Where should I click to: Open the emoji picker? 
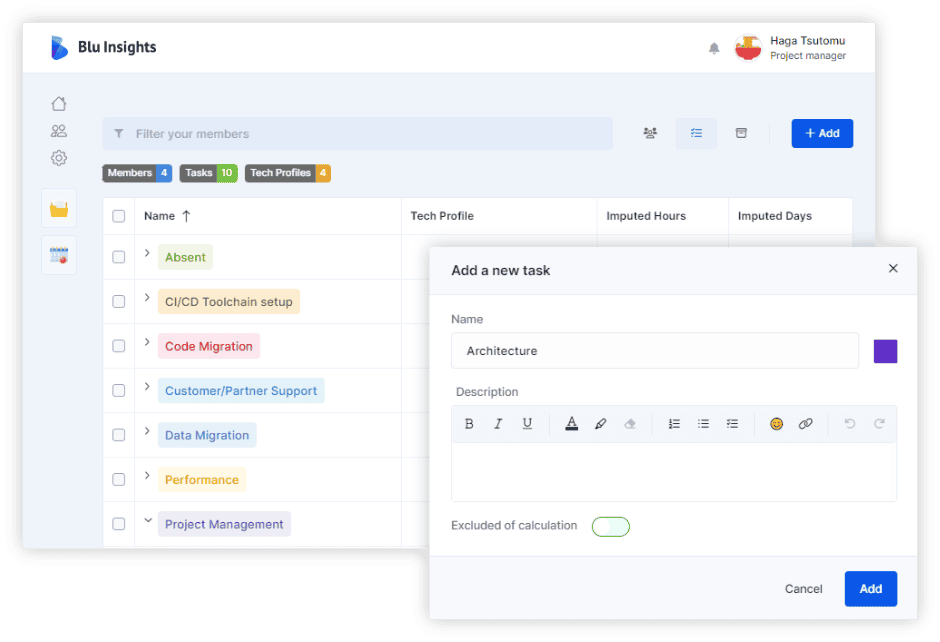(776, 424)
